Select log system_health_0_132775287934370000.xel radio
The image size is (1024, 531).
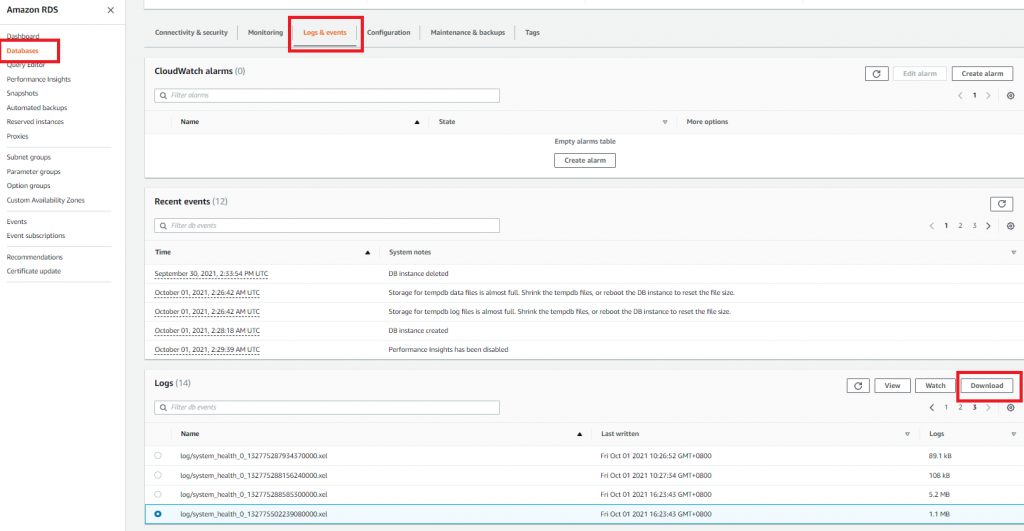[158, 456]
